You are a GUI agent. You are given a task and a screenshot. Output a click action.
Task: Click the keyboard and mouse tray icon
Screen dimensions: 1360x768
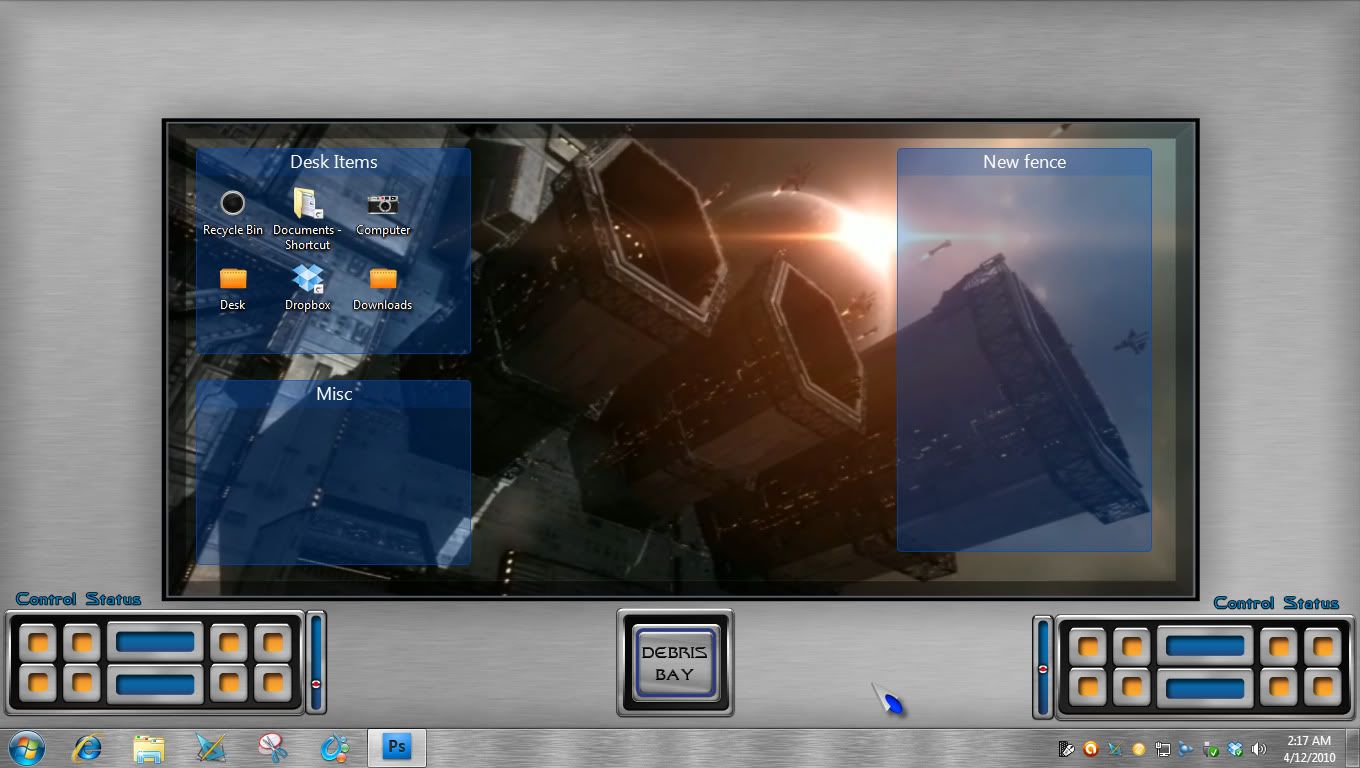1067,749
